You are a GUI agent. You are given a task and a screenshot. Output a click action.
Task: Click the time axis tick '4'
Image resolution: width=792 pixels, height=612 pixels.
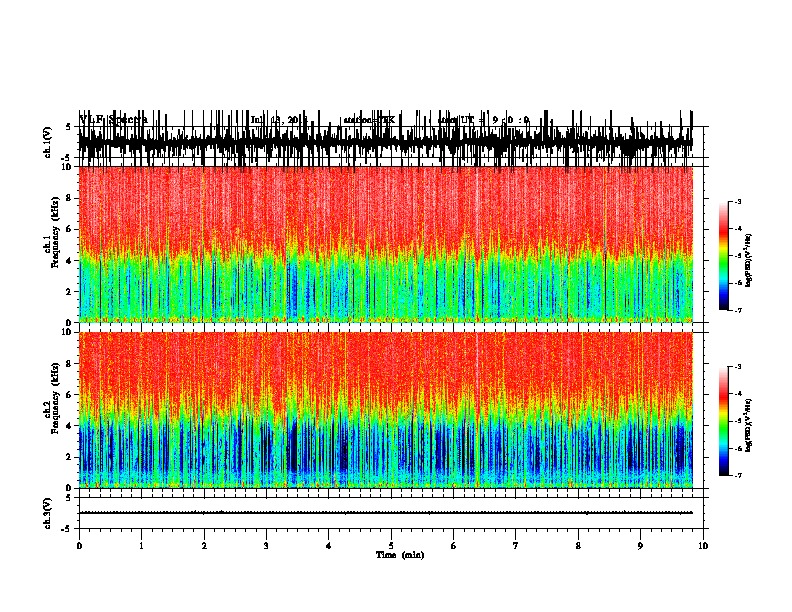(329, 546)
